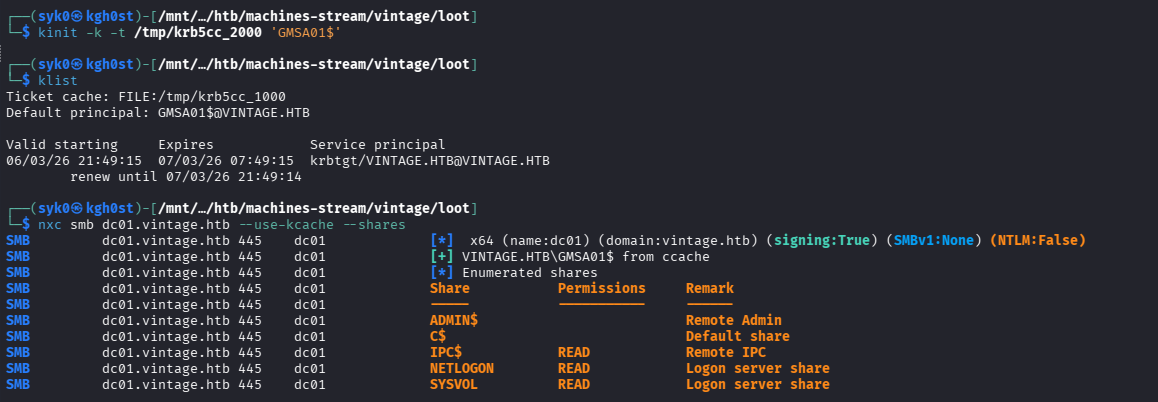Click the kinit command word

point(58,33)
